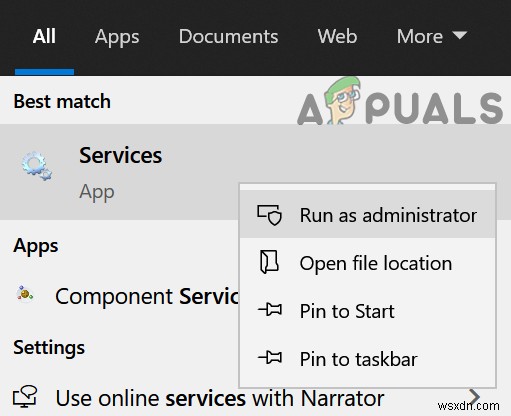This screenshot has width=511, height=416.
Task: Click the folder icon for Open file location
Action: [269, 262]
